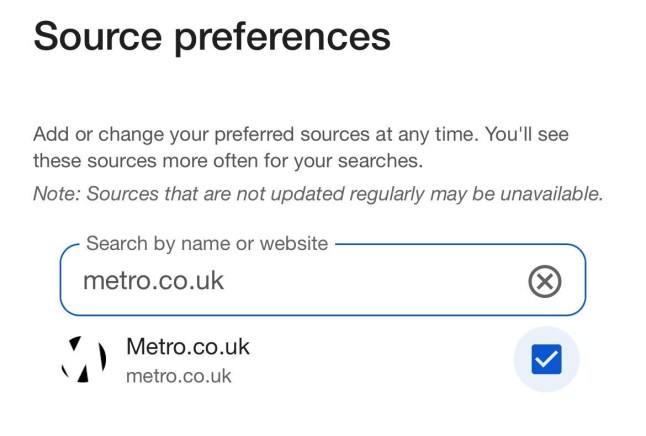Clear the search field with the X icon
The height and width of the screenshot is (436, 646).
coord(544,282)
